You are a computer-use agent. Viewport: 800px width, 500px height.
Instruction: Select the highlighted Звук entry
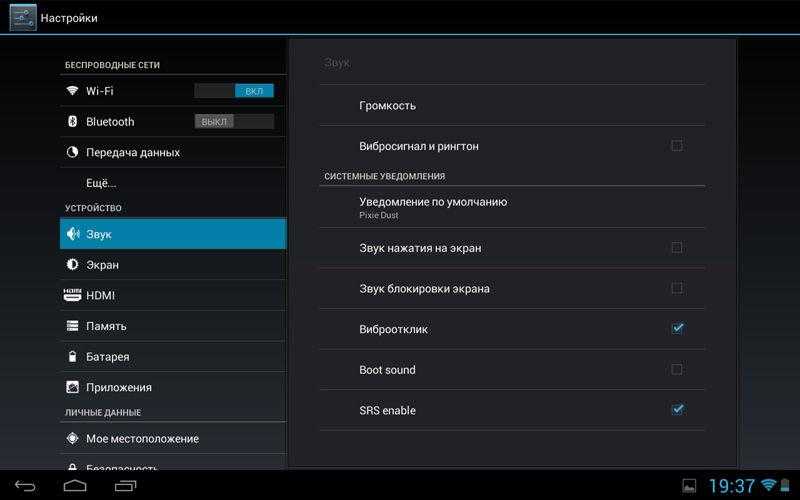tap(173, 234)
